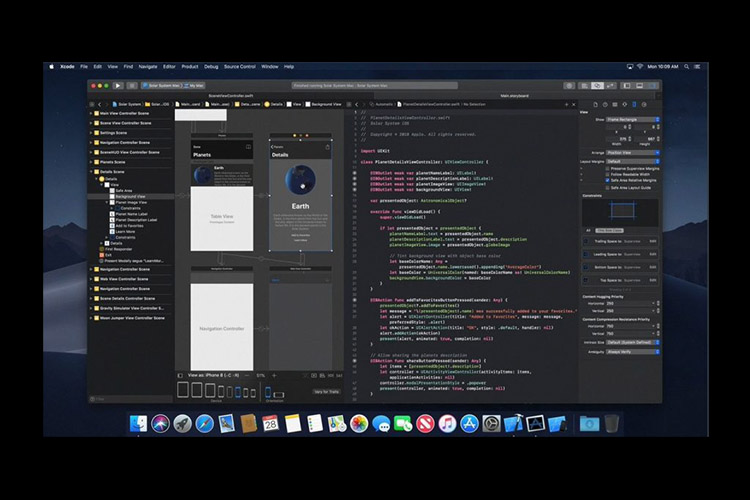Open the Attributes inspector tab
750x500 pixels.
point(625,104)
